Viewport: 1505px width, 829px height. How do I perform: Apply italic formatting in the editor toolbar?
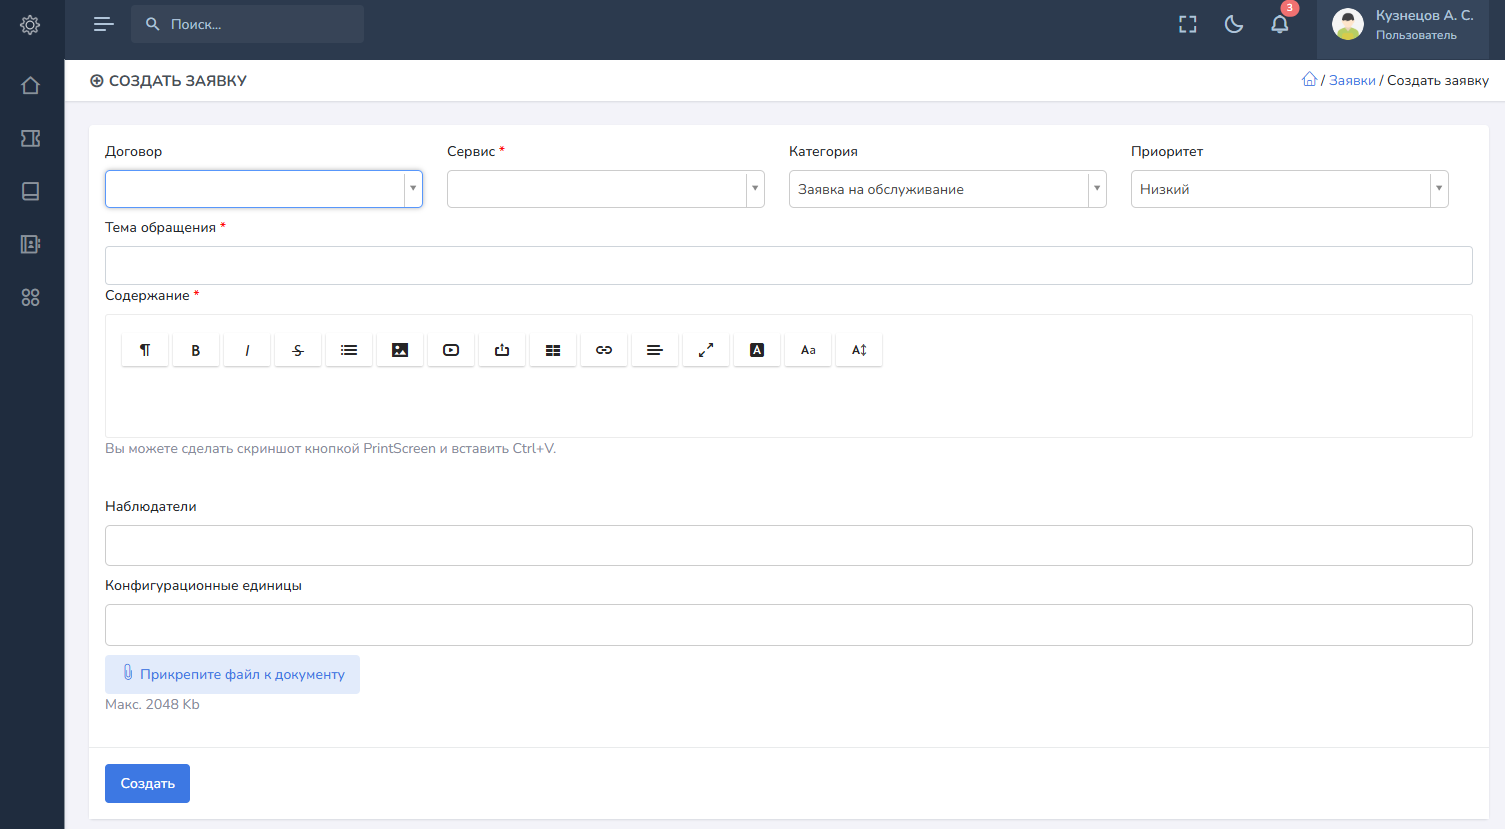247,350
